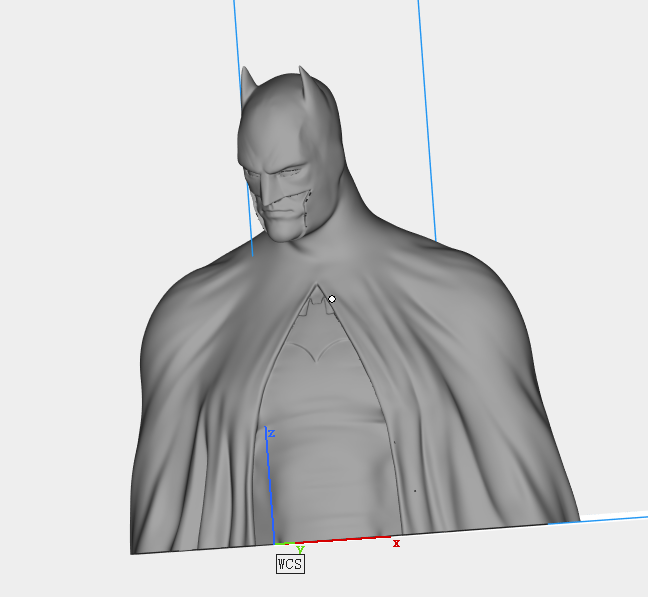
Task: Select the white point marker on the chest
Action: [332, 299]
